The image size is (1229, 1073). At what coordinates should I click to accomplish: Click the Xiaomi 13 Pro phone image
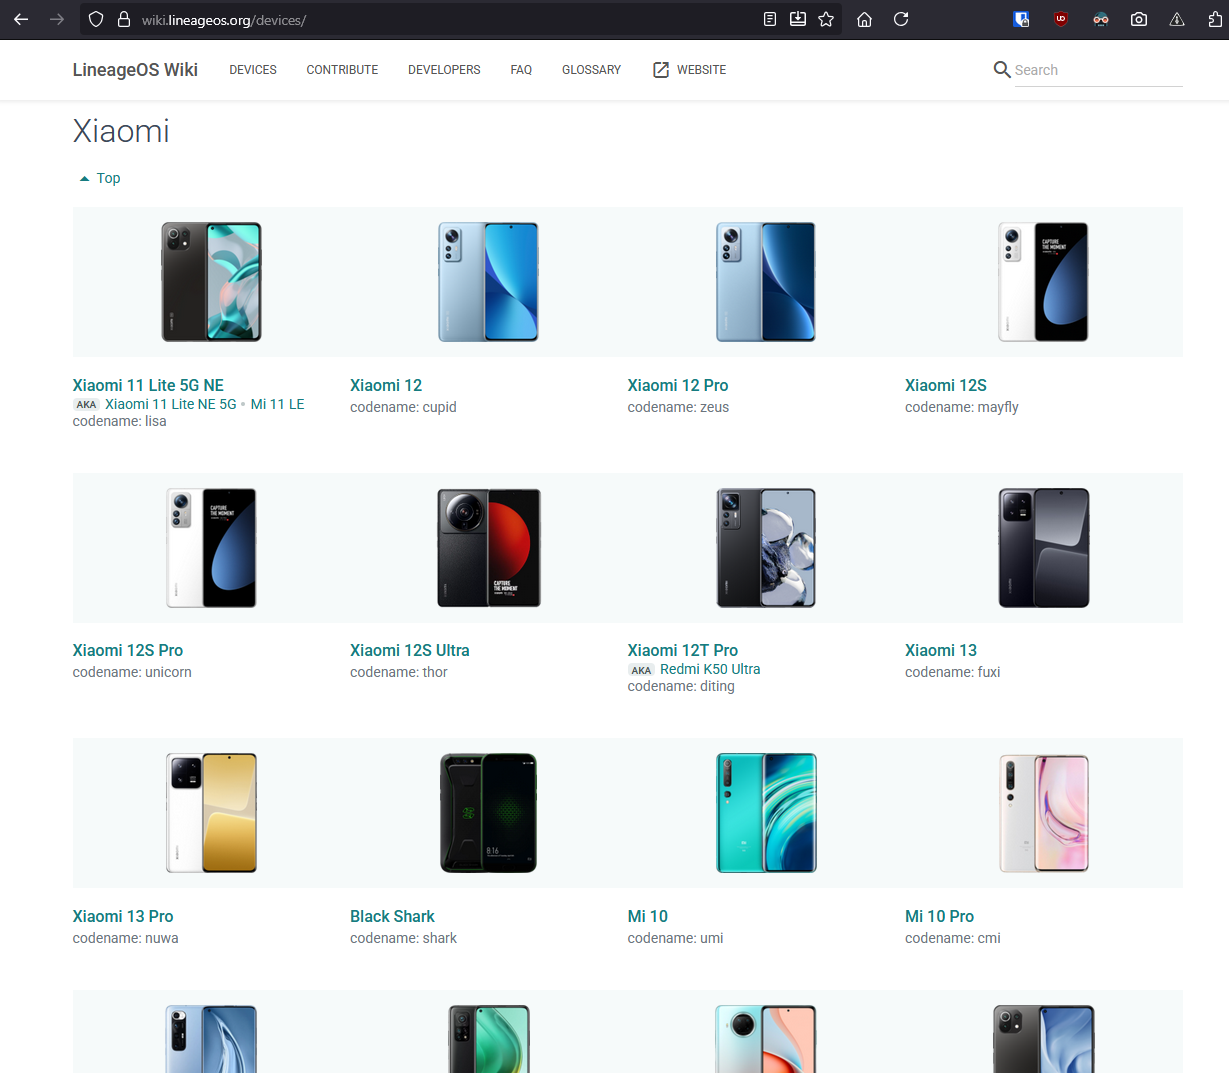tap(211, 813)
